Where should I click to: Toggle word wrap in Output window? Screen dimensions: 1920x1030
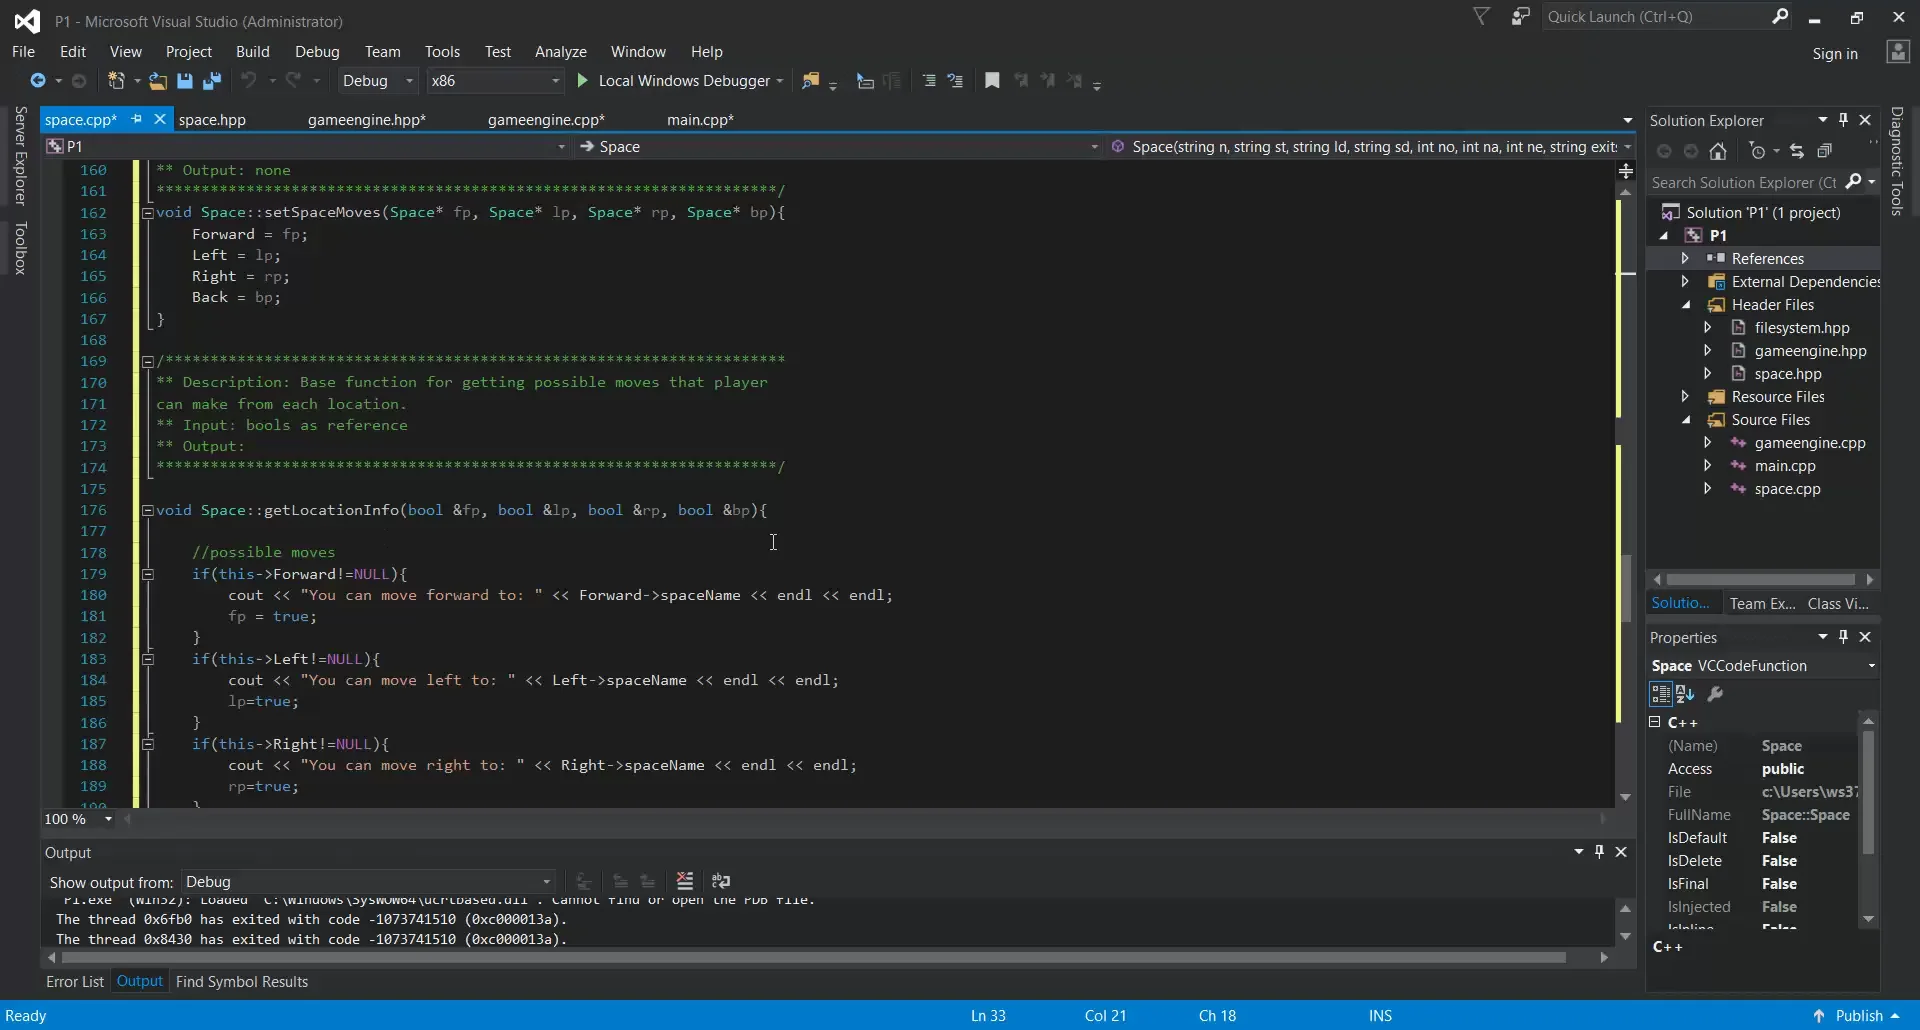(x=721, y=881)
